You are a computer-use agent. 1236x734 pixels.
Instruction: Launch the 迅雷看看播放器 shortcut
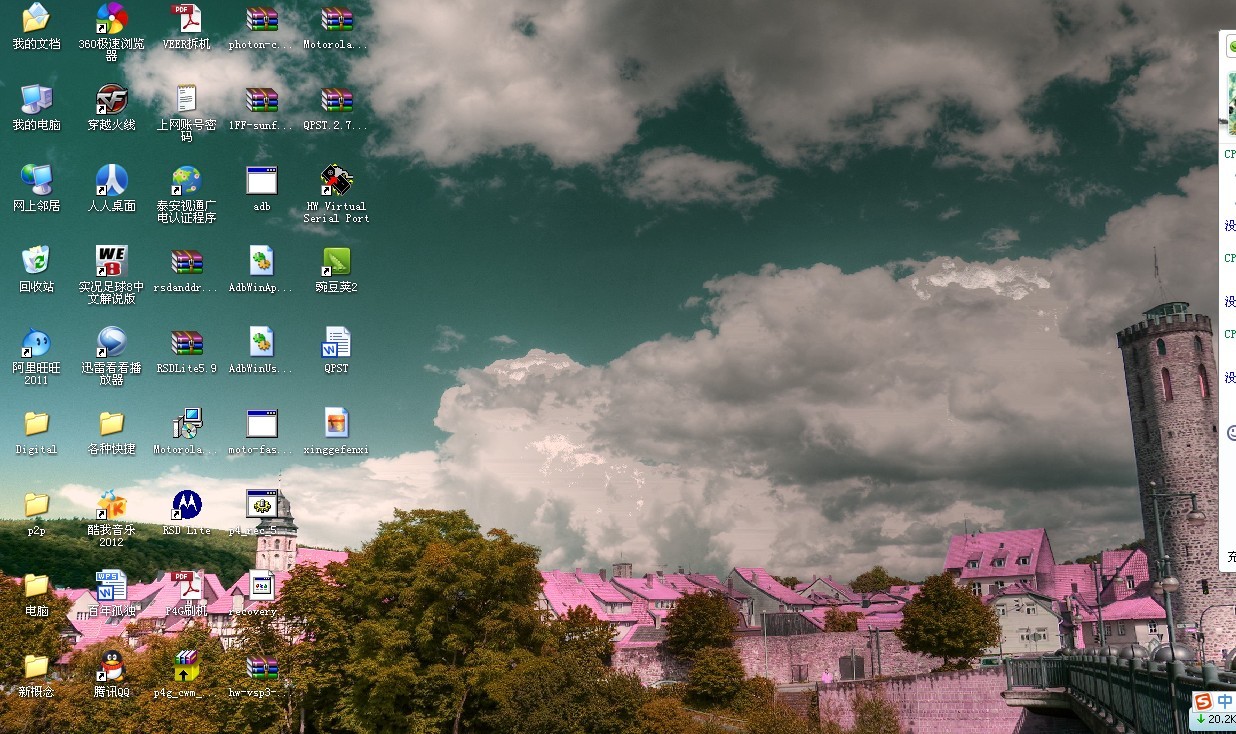(111, 341)
